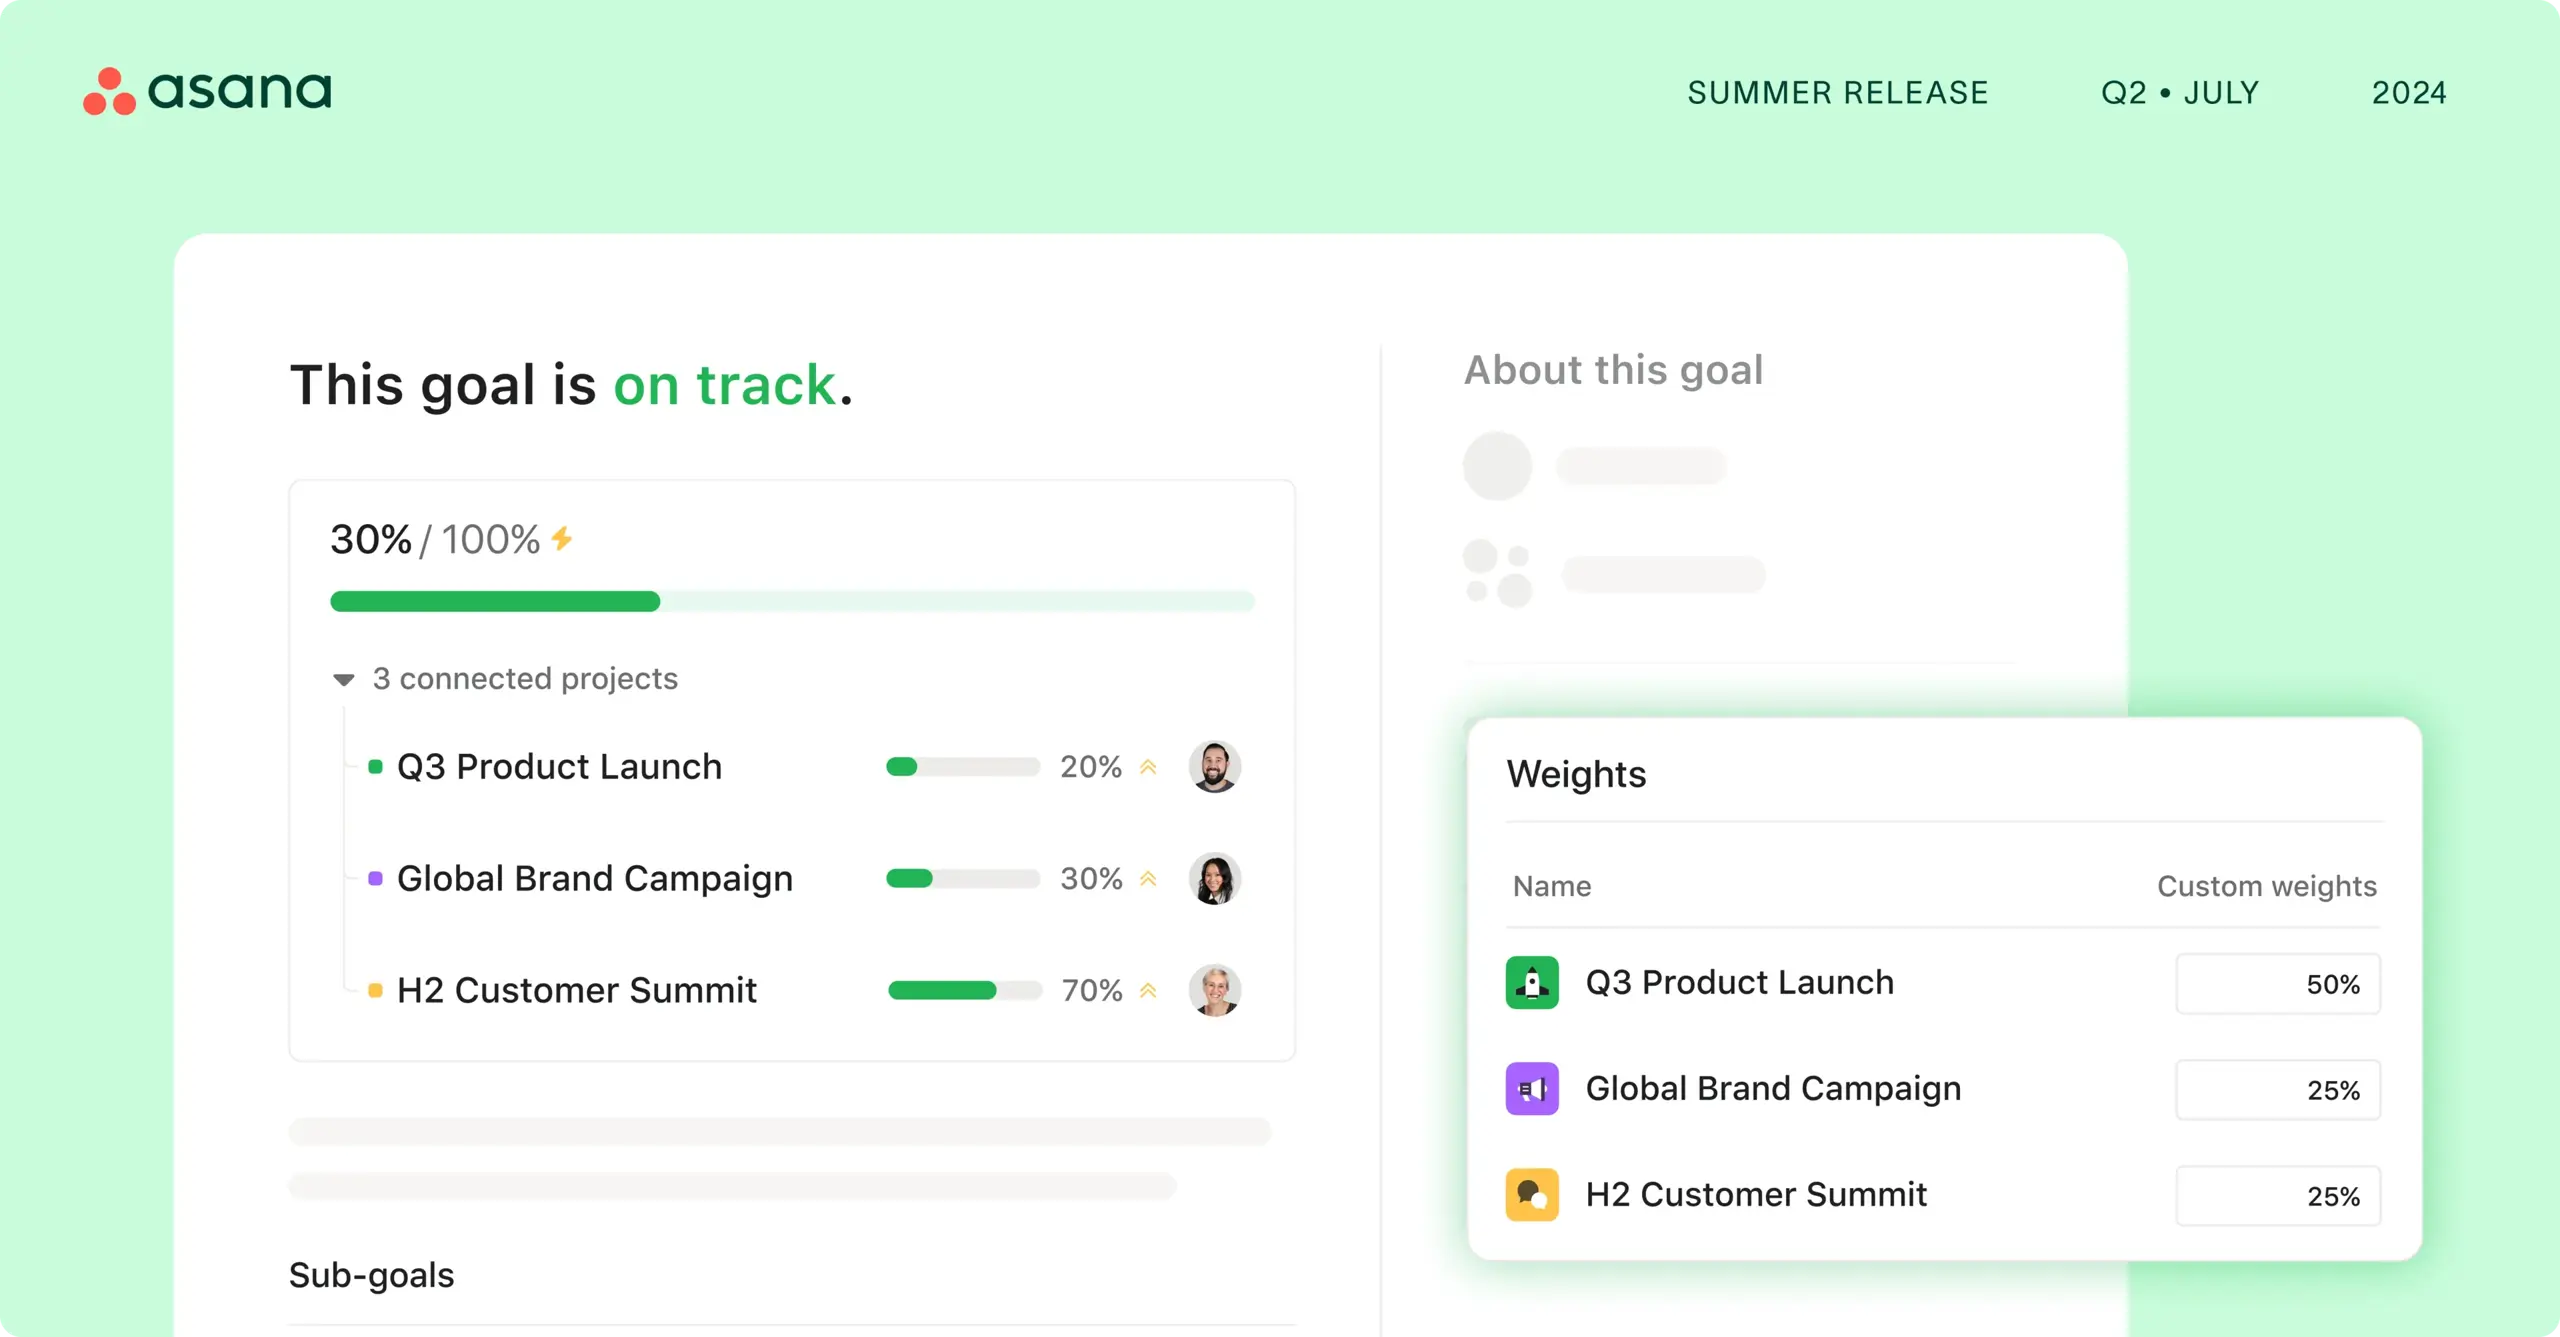
Task: Click the Sub-goals section heading
Action: [x=371, y=1276]
